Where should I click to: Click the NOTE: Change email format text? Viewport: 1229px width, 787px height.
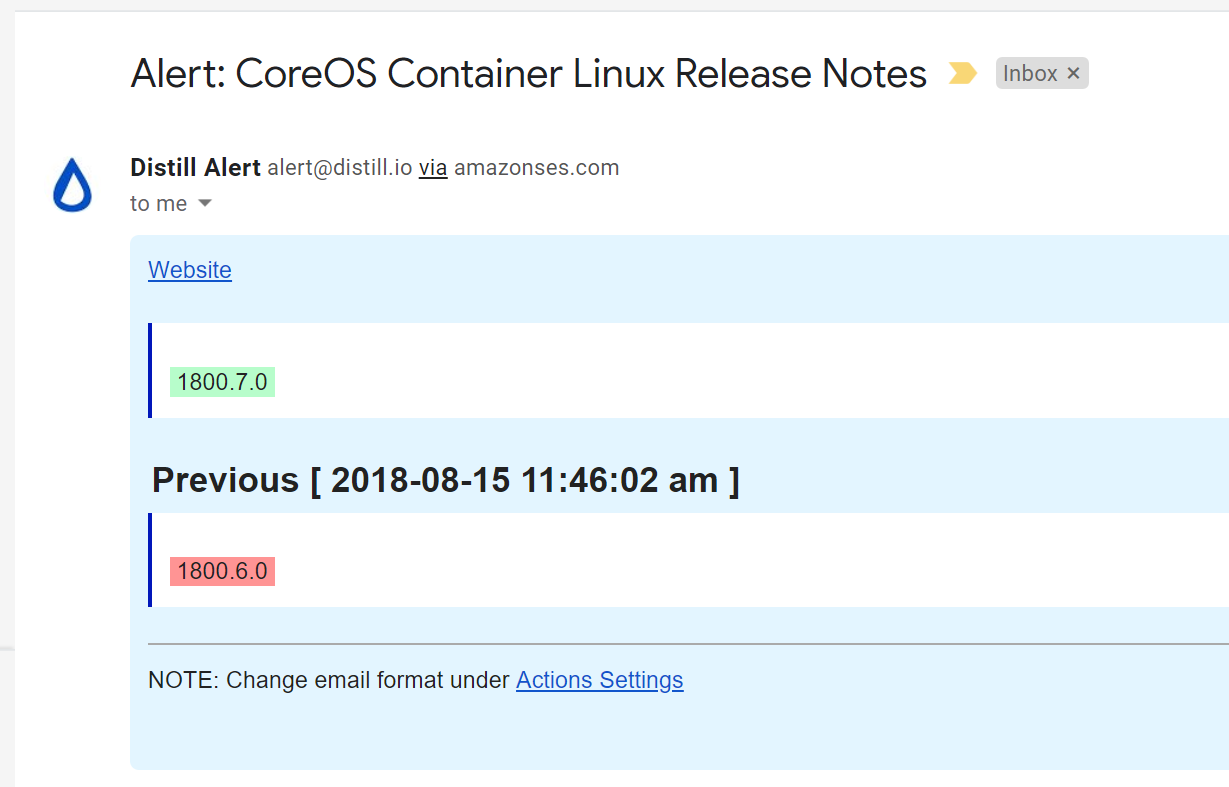pyautogui.click(x=329, y=680)
